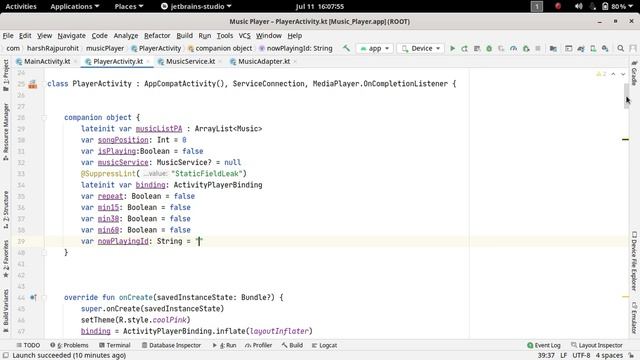Click the 4 spaces indent setting
The width and height of the screenshot is (640, 360).
click(609, 356)
